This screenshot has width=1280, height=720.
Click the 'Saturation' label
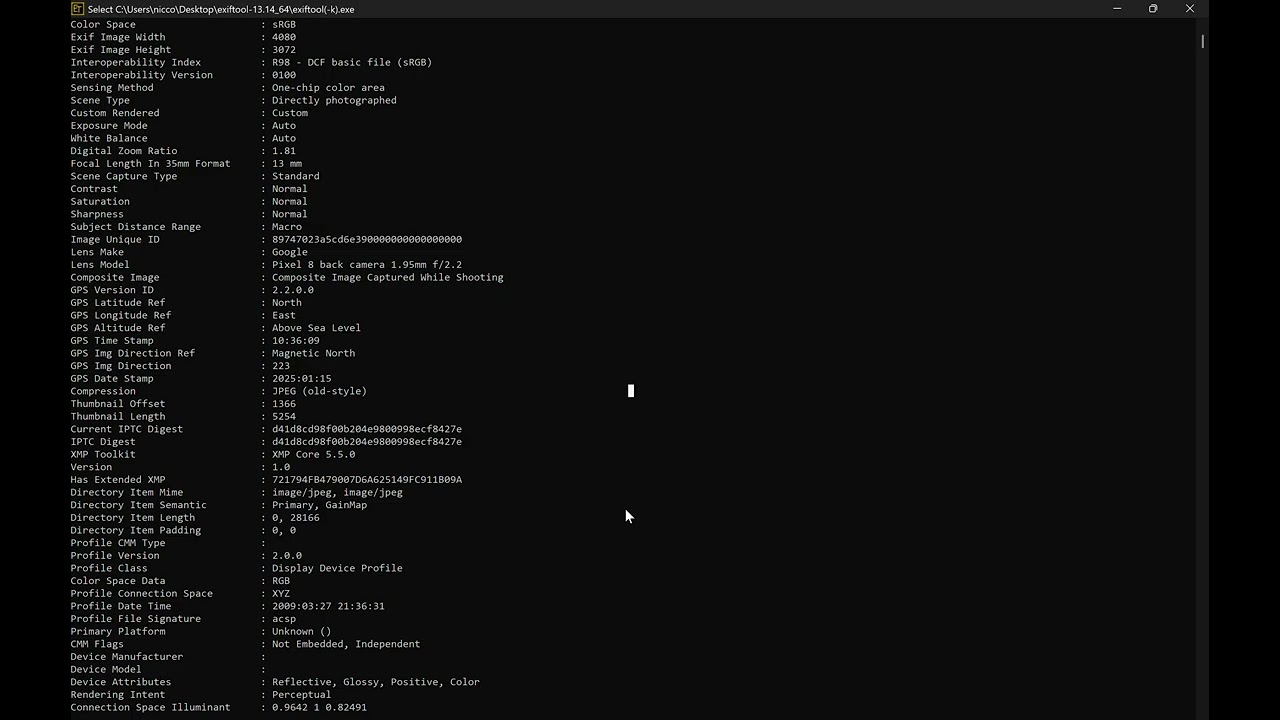coord(100,201)
